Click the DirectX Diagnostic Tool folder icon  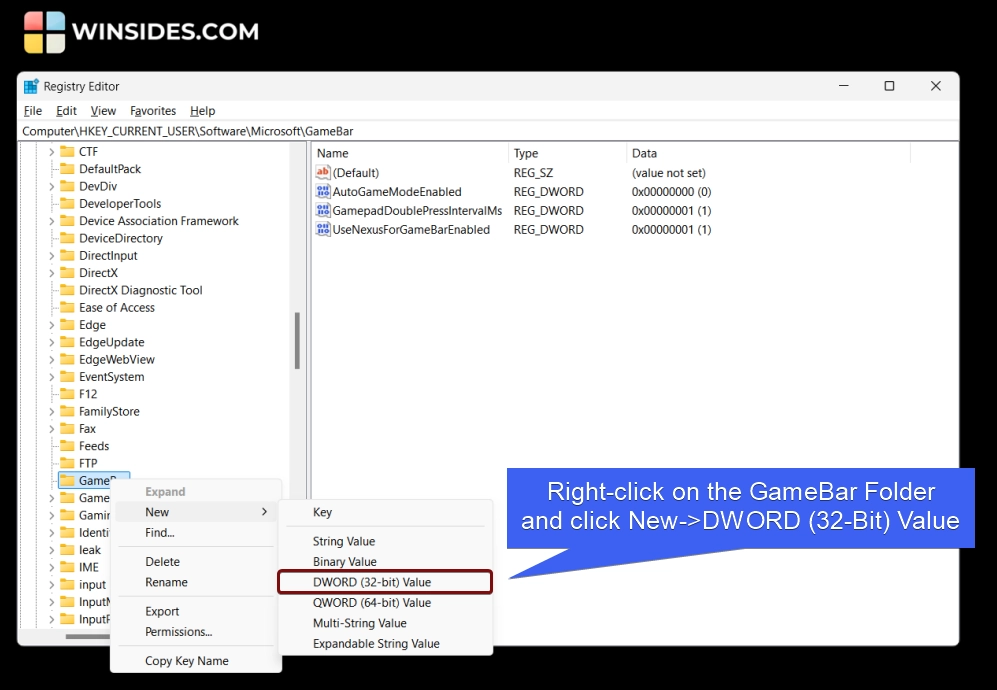click(67, 290)
